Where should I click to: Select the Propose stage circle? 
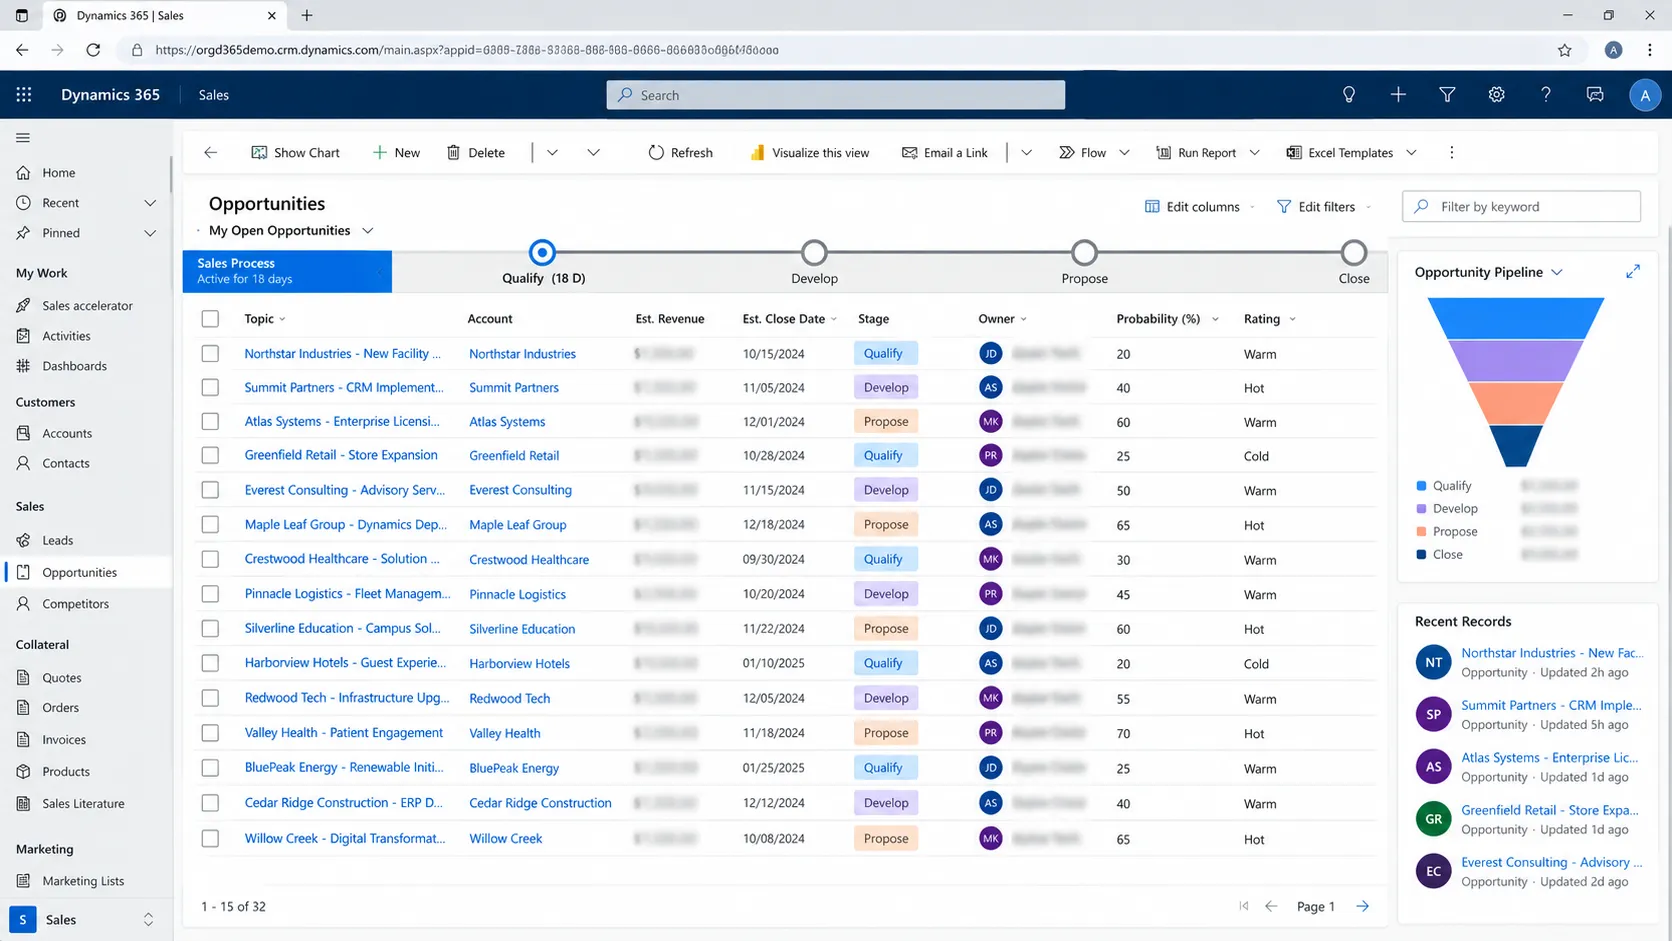pos(1084,253)
